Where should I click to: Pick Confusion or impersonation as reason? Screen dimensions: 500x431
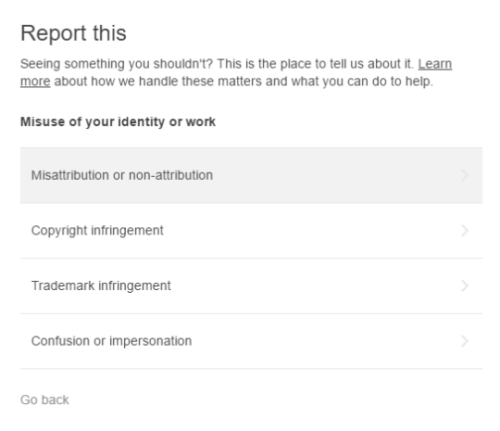111,341
